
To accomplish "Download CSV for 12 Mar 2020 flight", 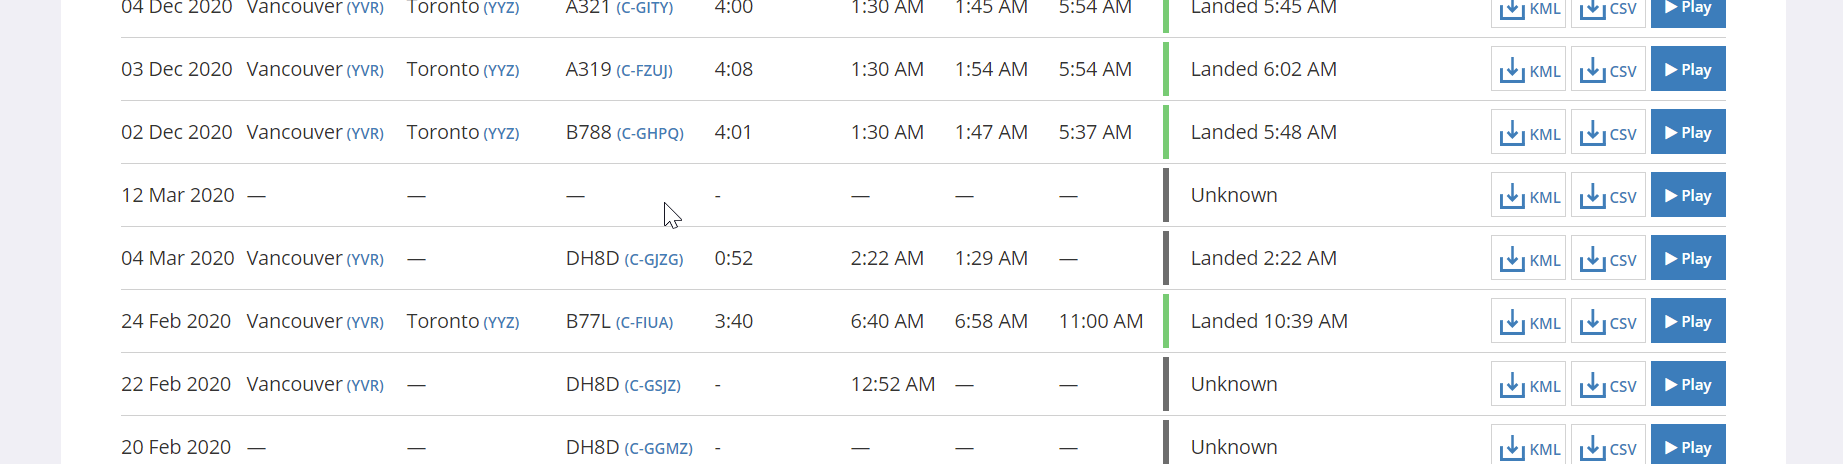I will click(x=1608, y=195).
